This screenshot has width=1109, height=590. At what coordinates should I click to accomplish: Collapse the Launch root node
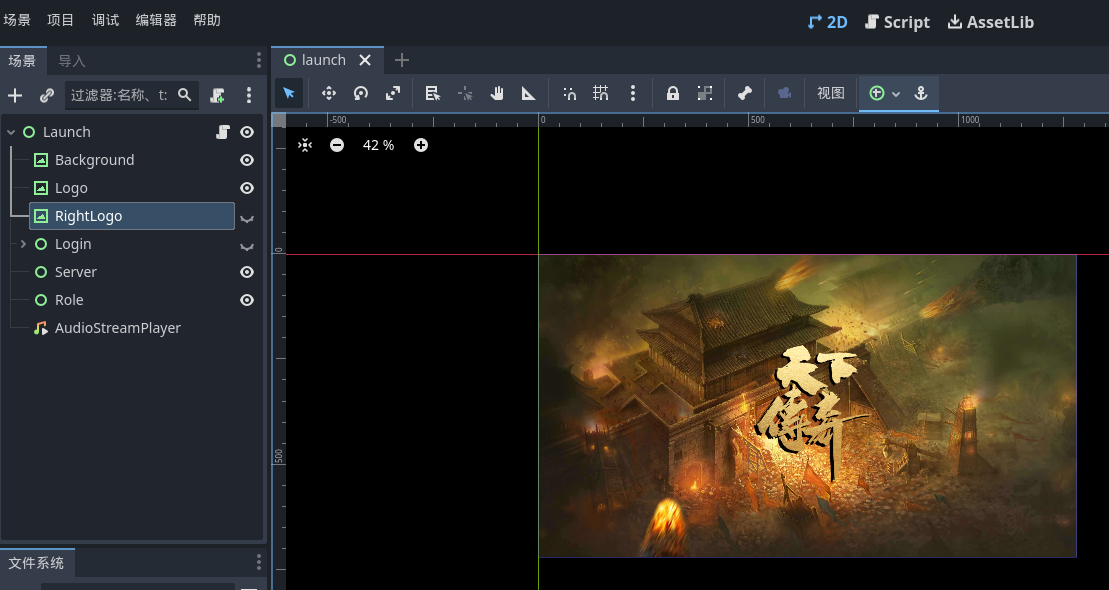click(x=11, y=132)
